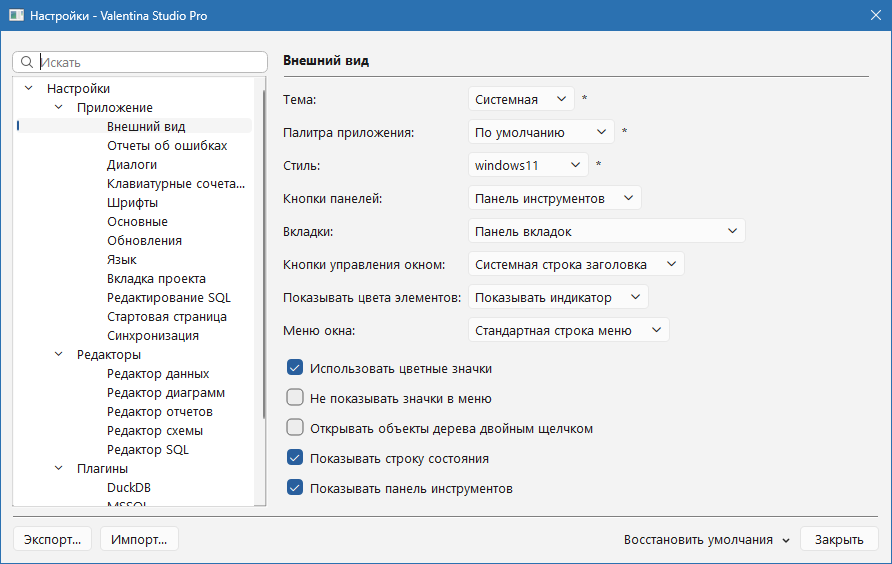The width and height of the screenshot is (892, 564).
Task: Click the 'Меню окна:' label
Action: [319, 331]
